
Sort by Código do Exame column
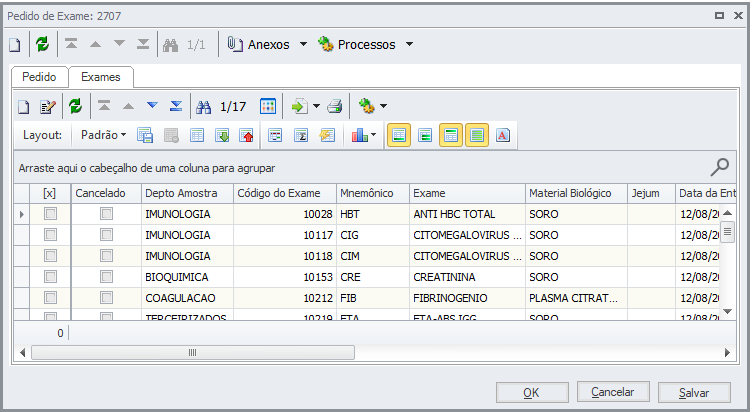coord(285,193)
